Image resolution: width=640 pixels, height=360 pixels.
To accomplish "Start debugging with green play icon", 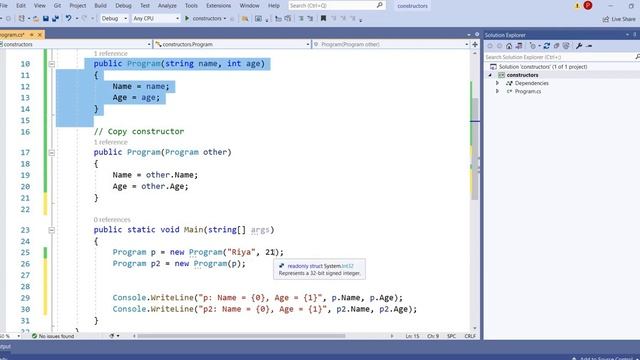I will 187,18.
